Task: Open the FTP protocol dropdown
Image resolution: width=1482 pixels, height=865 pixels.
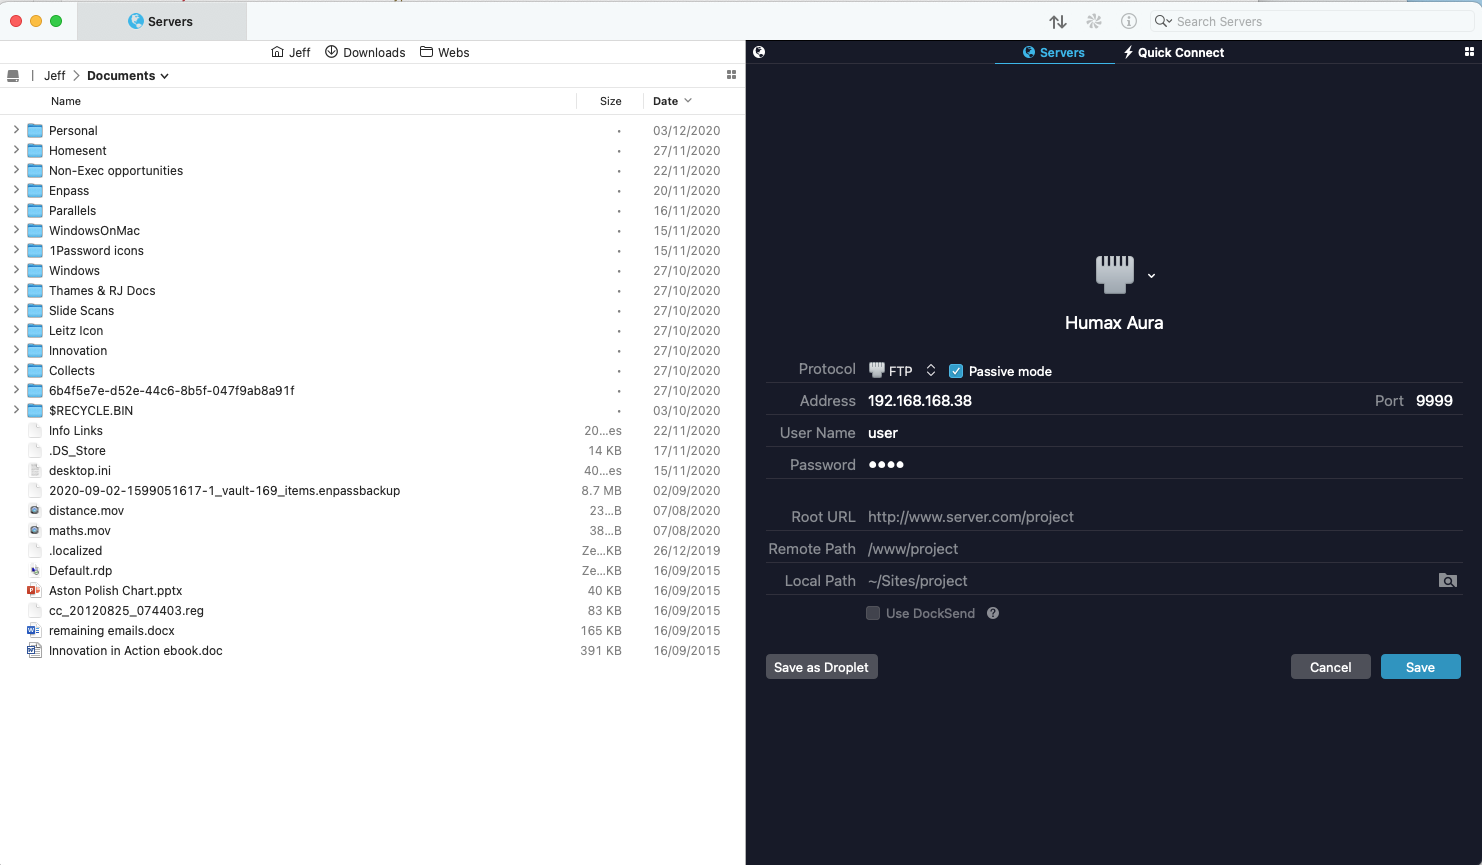Action: [x=902, y=370]
